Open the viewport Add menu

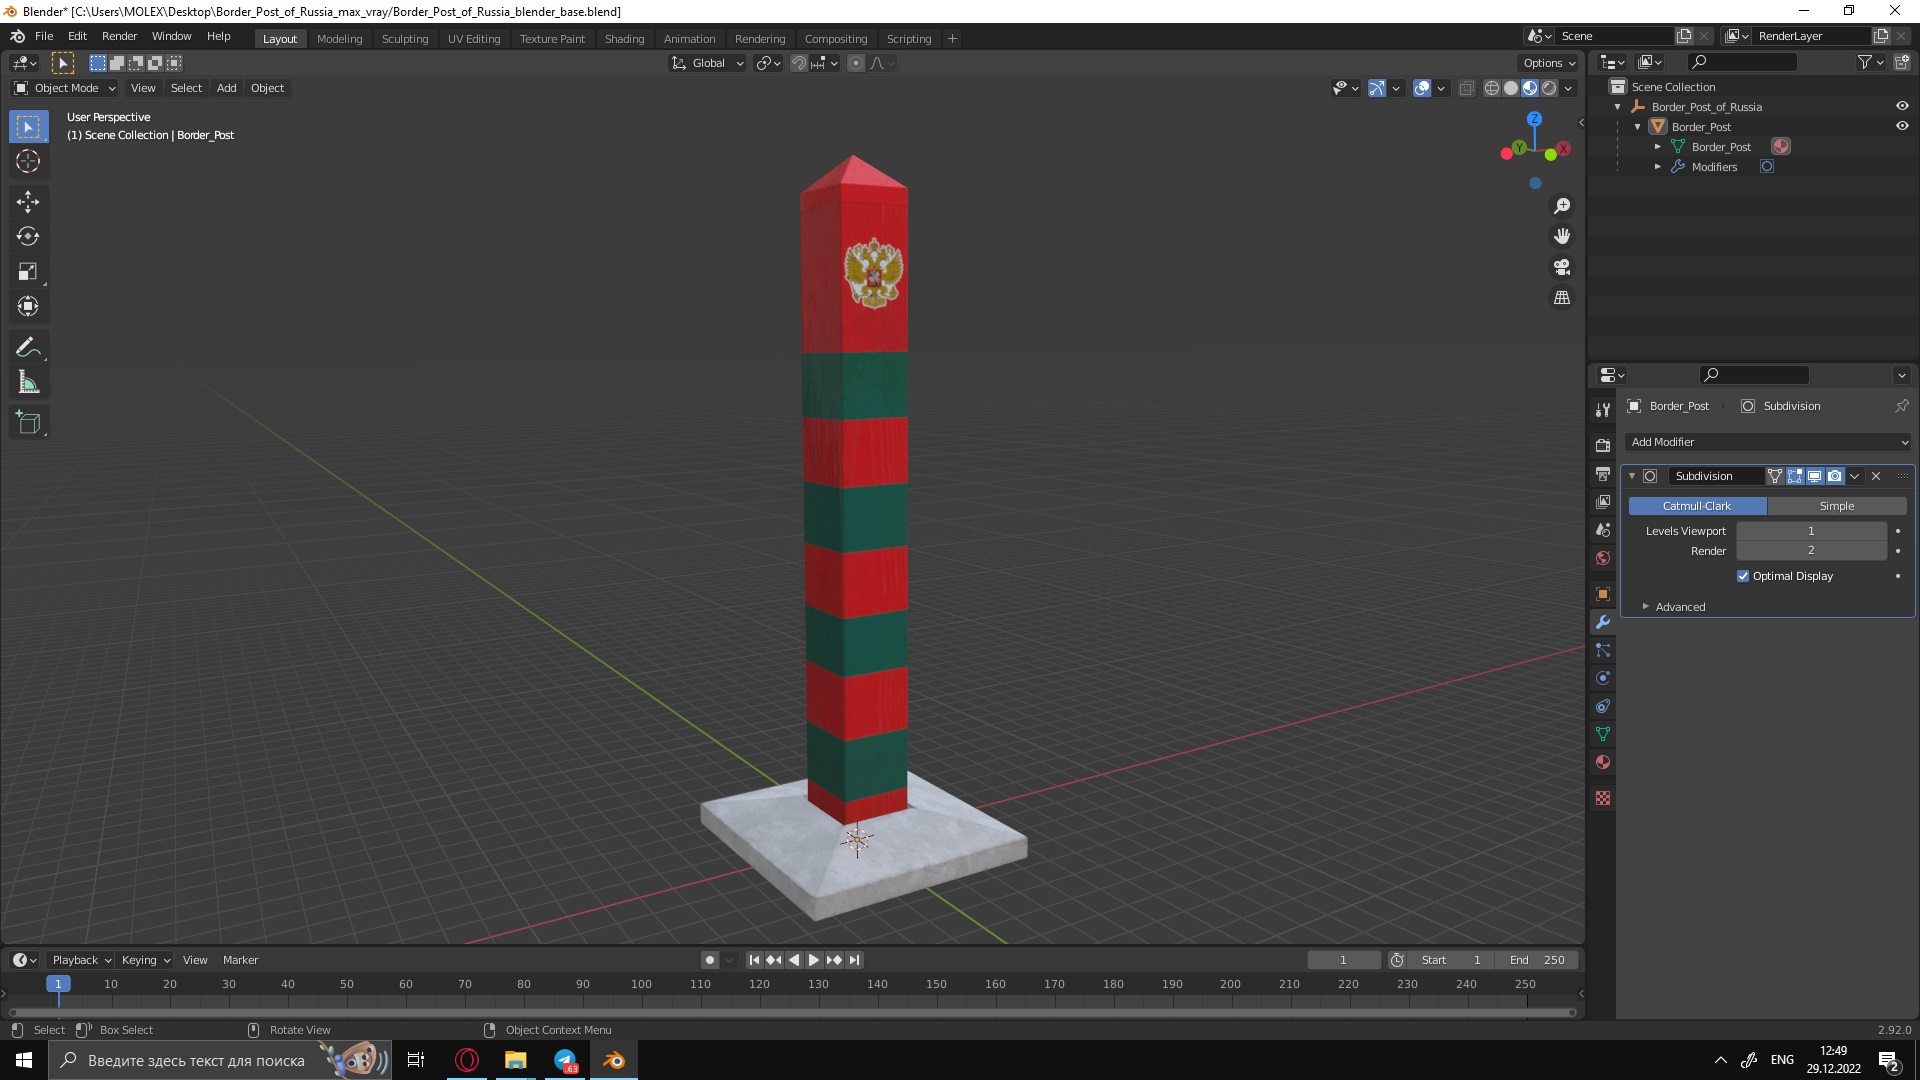[227, 88]
